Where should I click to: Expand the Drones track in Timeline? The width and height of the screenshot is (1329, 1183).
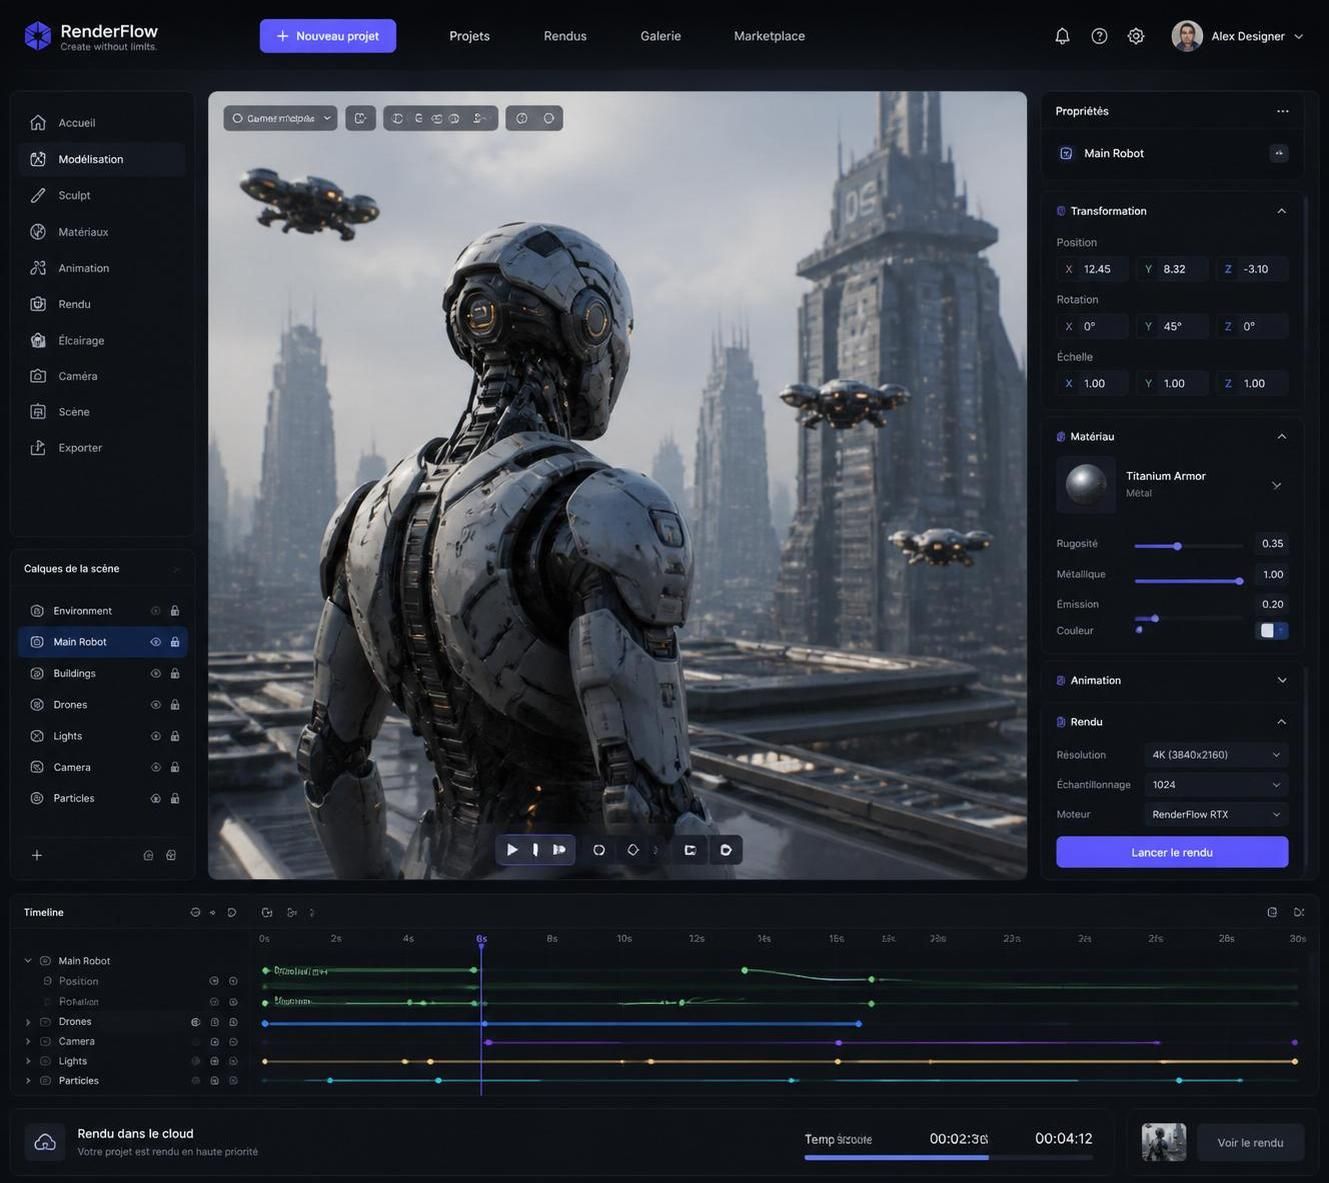point(28,1022)
